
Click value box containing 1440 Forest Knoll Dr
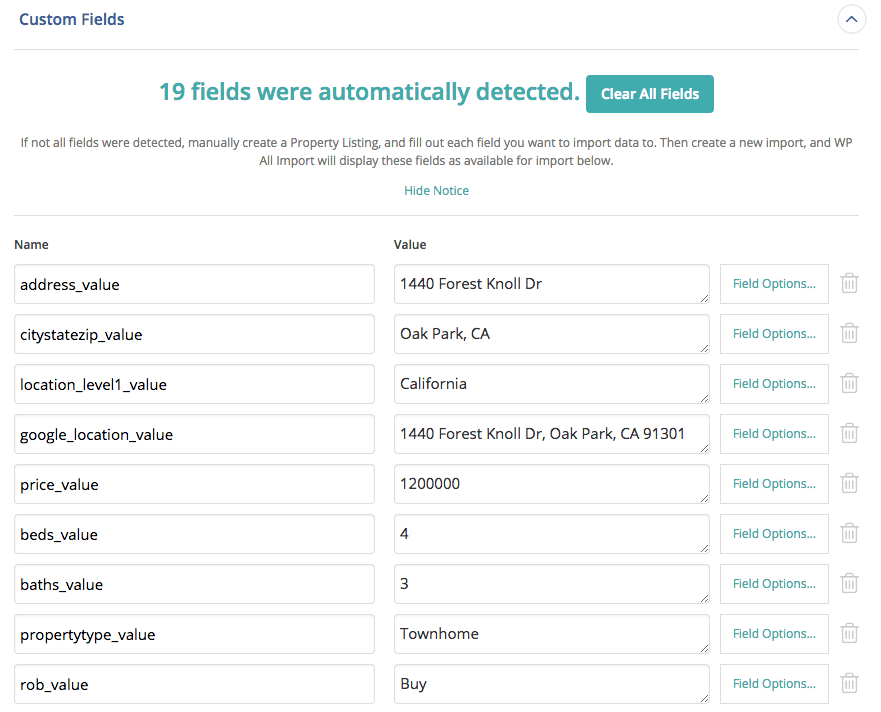click(552, 284)
